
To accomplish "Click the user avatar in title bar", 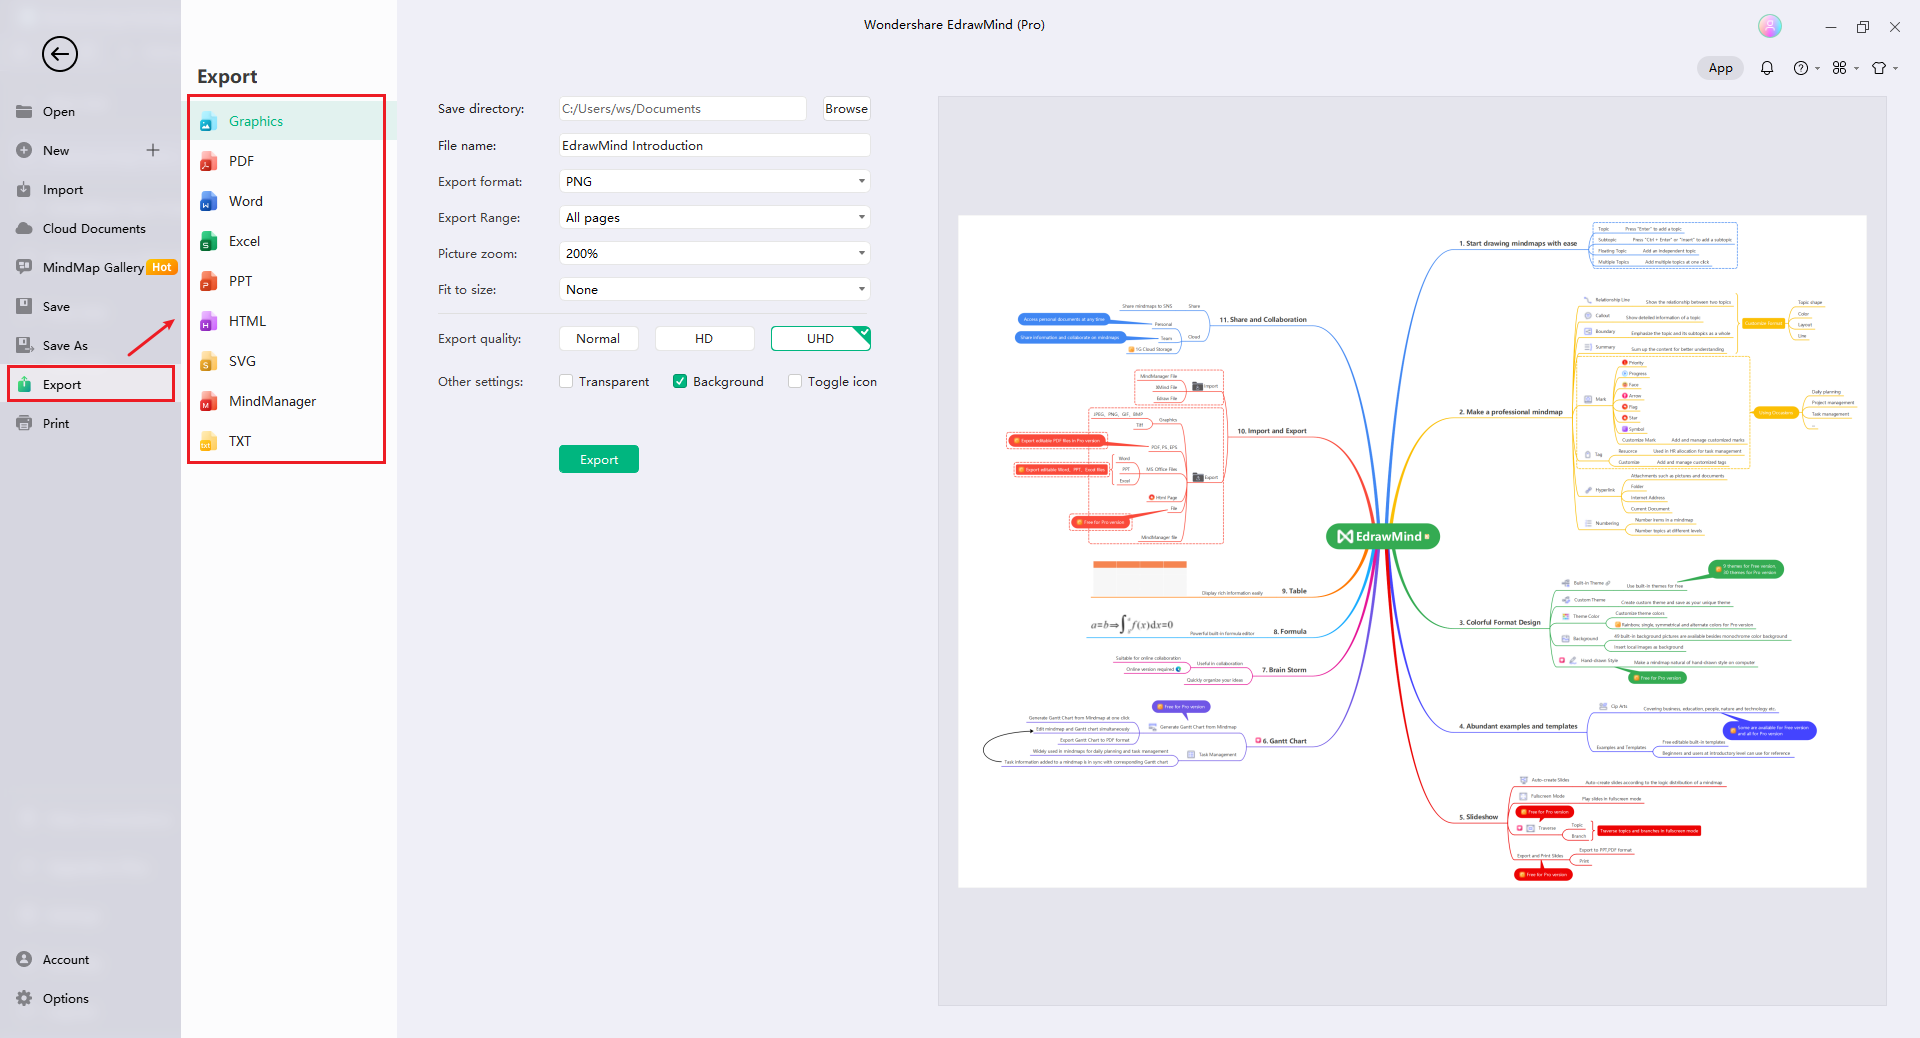I will [x=1770, y=26].
